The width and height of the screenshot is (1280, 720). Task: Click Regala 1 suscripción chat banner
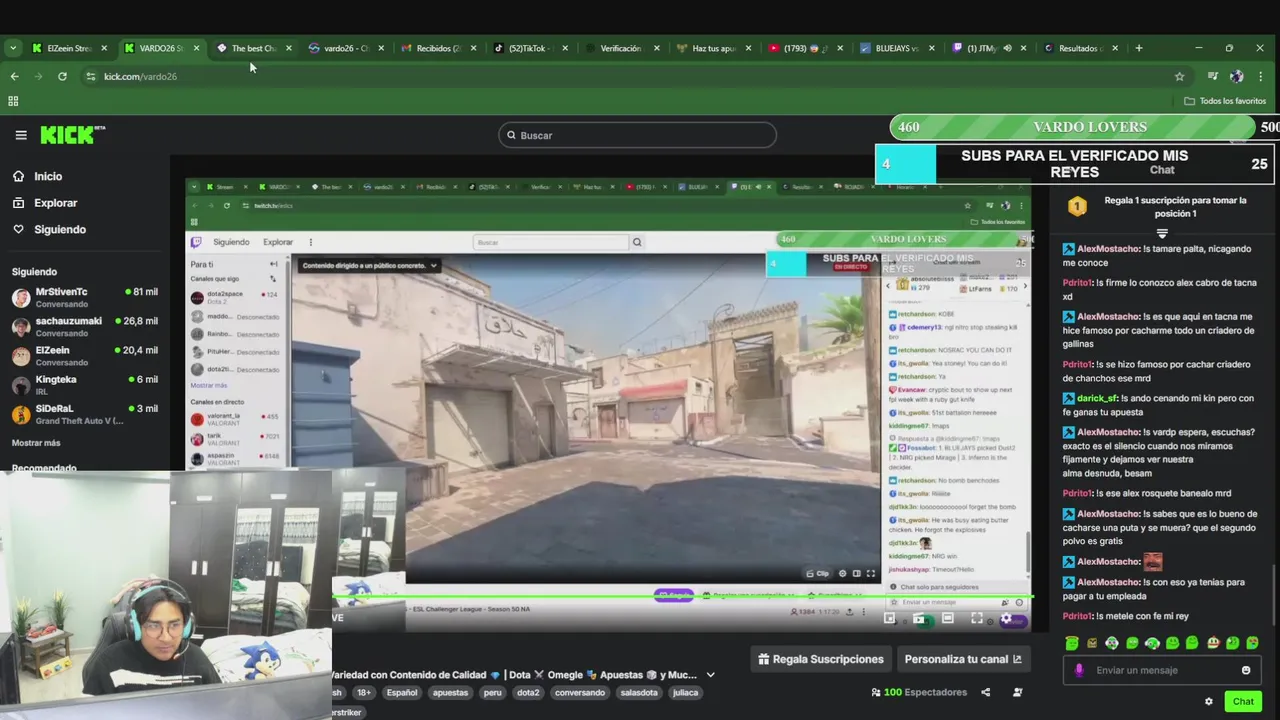1162,207
